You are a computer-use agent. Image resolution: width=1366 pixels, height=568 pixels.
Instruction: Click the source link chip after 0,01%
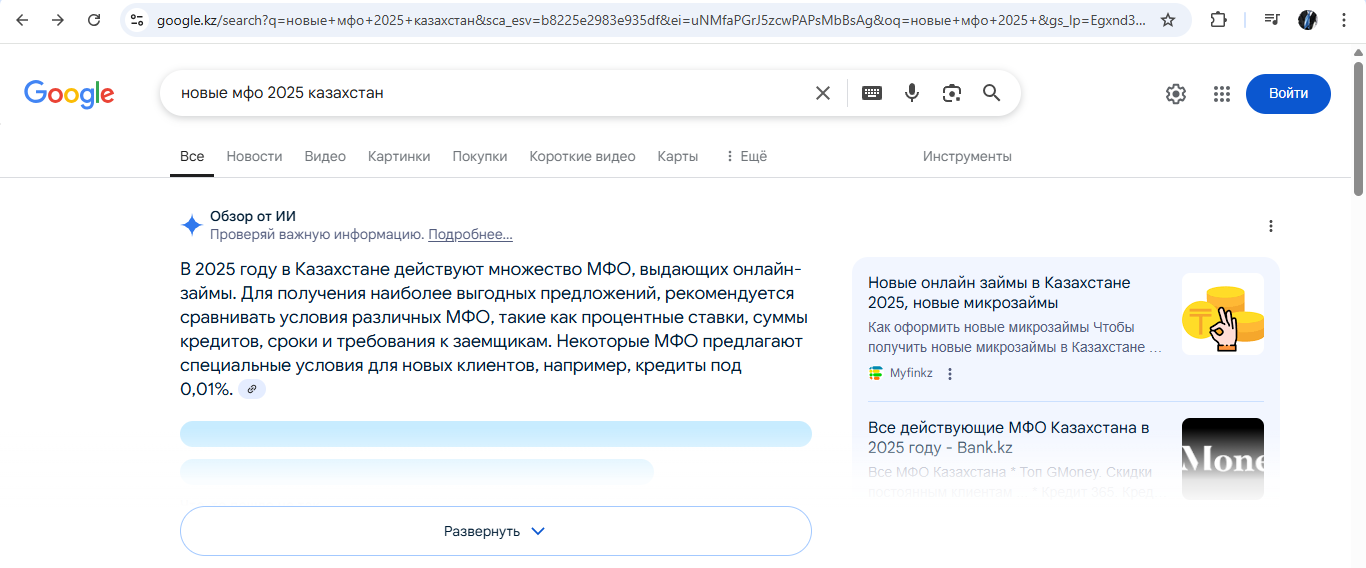tap(252, 389)
